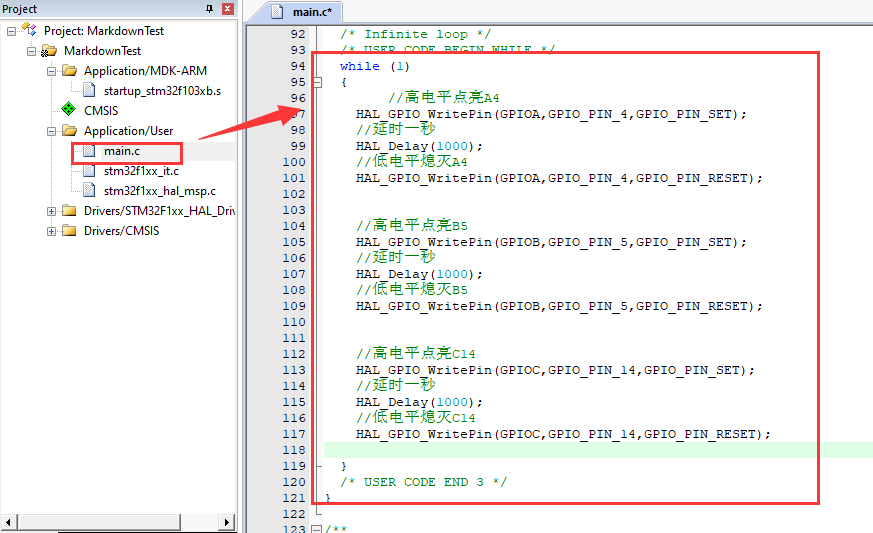
Task: Click the //低电平熄灭B5 comment on line 108
Action: click(411, 290)
